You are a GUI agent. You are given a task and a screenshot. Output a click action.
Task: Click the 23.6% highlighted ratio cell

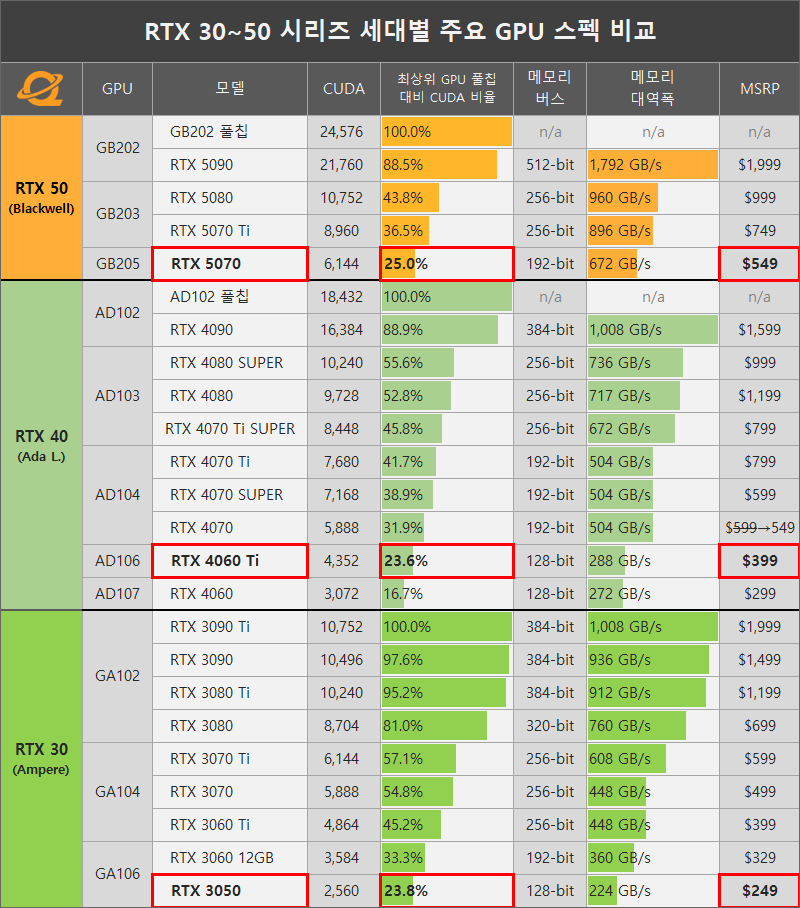(x=447, y=561)
